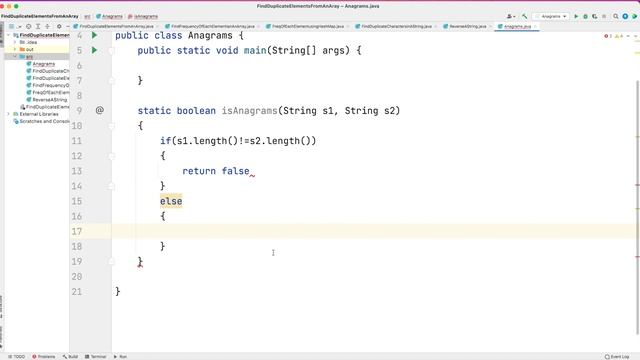Start Debug using the bug icon
Screen dimensions: 640x360
(x=585, y=16)
